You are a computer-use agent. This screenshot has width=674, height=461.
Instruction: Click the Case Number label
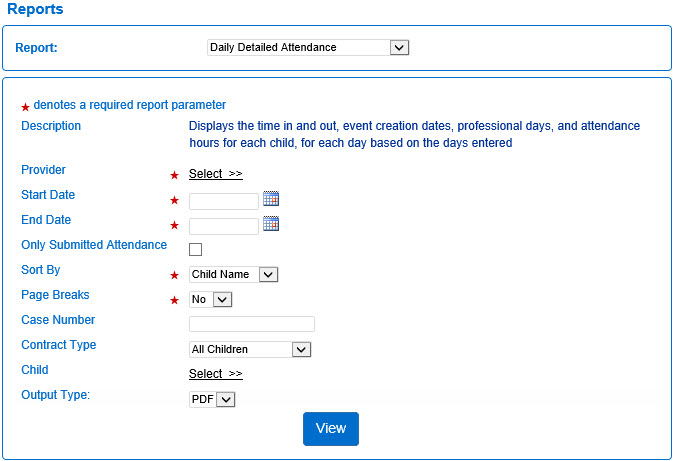[58, 320]
